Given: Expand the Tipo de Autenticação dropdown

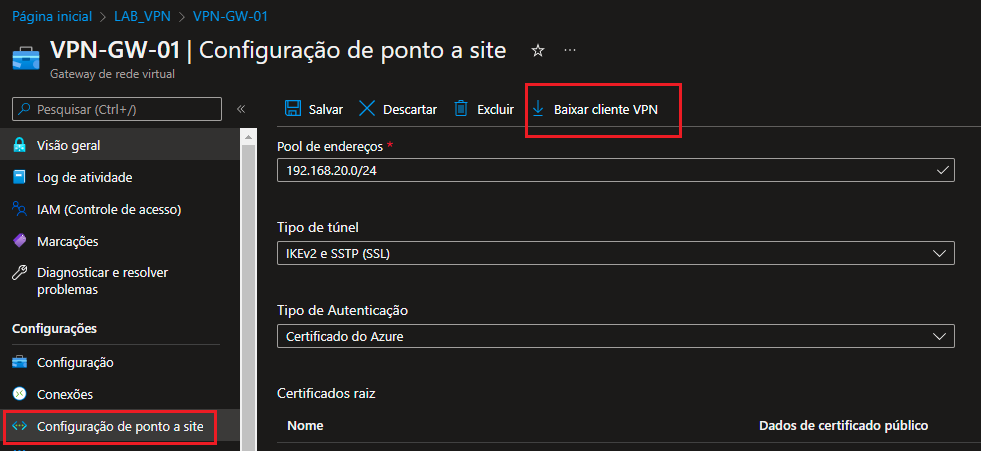Looking at the screenshot, I should pos(615,336).
